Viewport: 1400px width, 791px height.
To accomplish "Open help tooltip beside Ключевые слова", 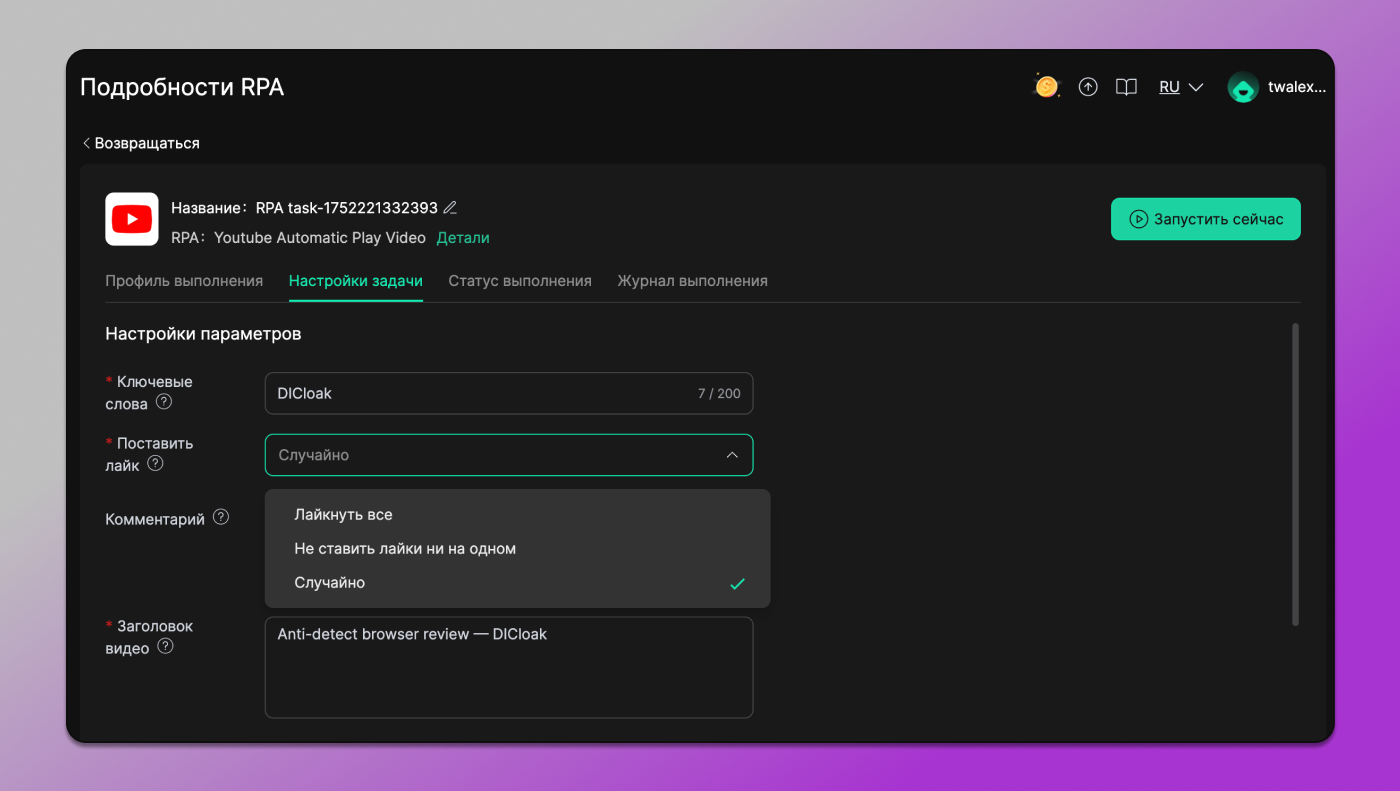I will [166, 404].
